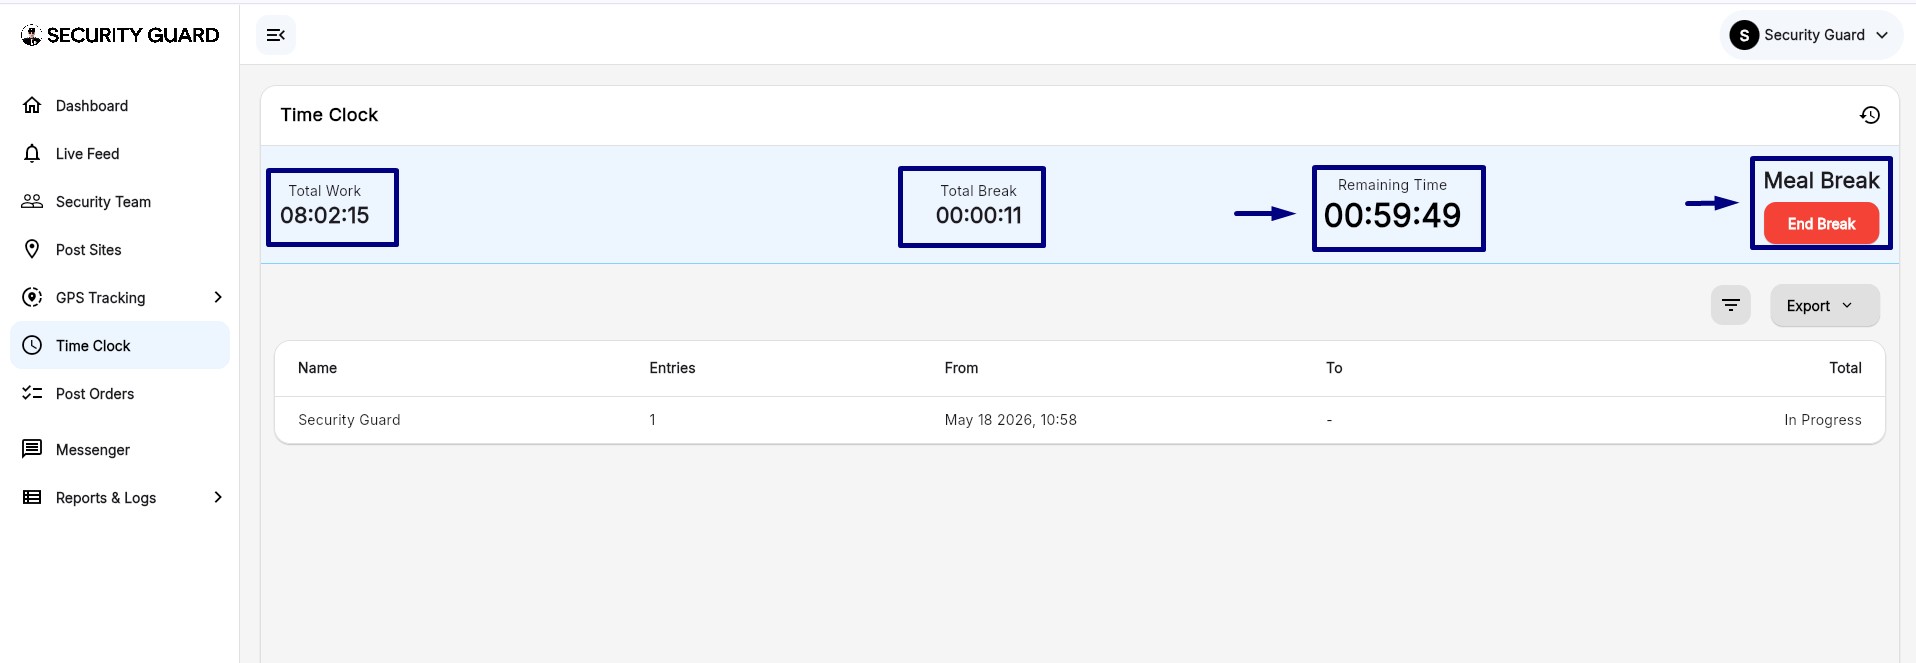
Task: Select Time Clock menu item
Action: point(120,345)
